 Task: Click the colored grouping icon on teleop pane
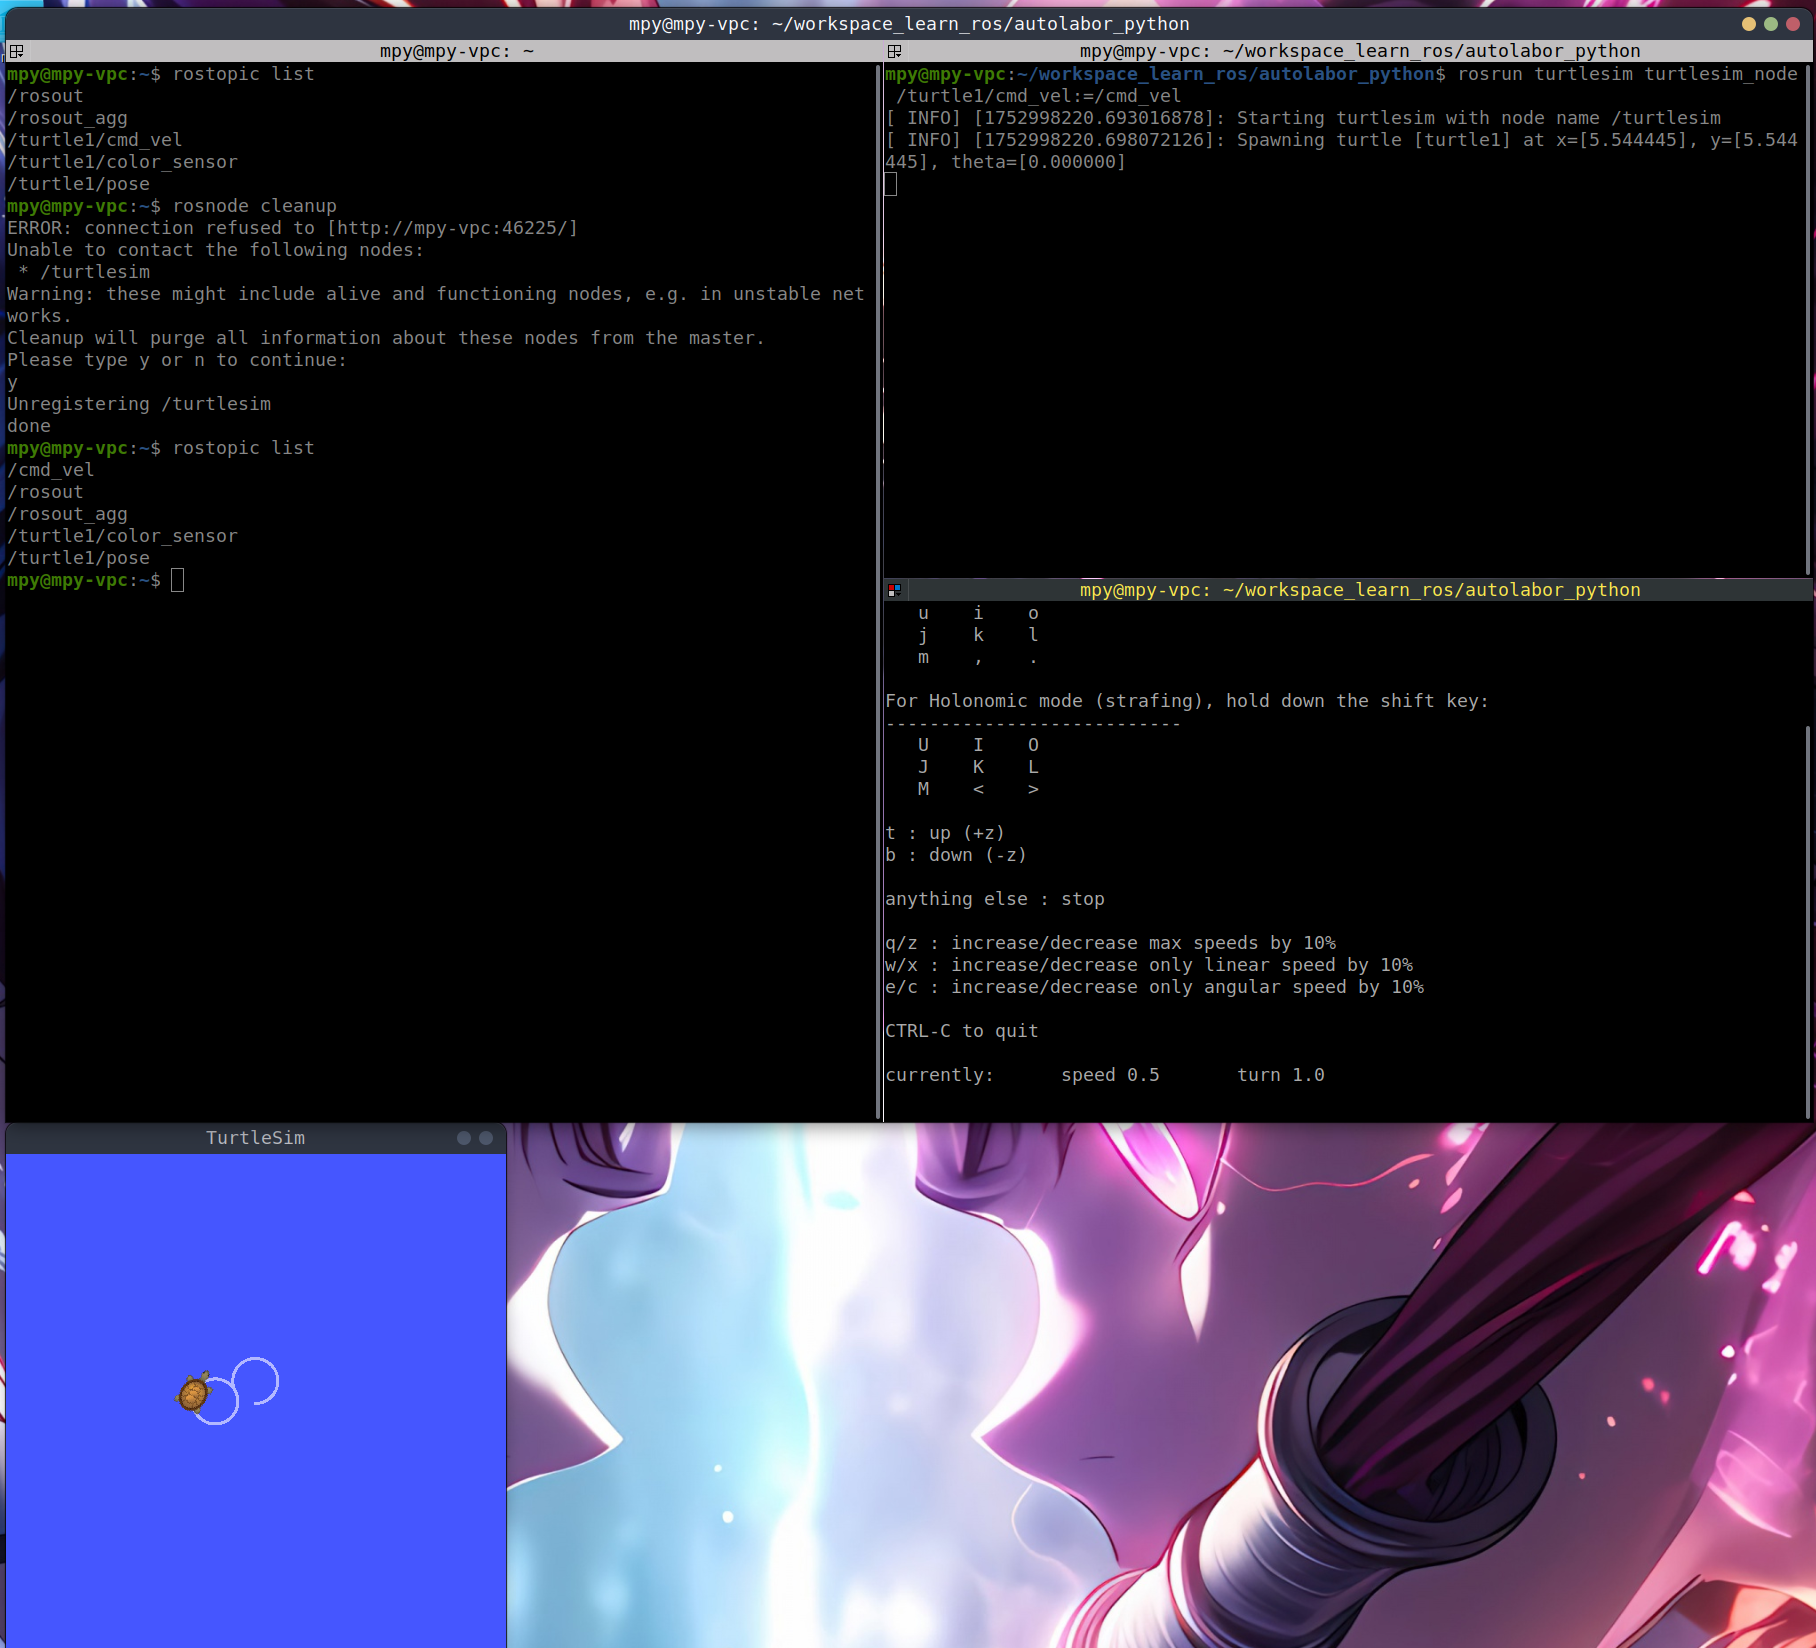(x=894, y=590)
